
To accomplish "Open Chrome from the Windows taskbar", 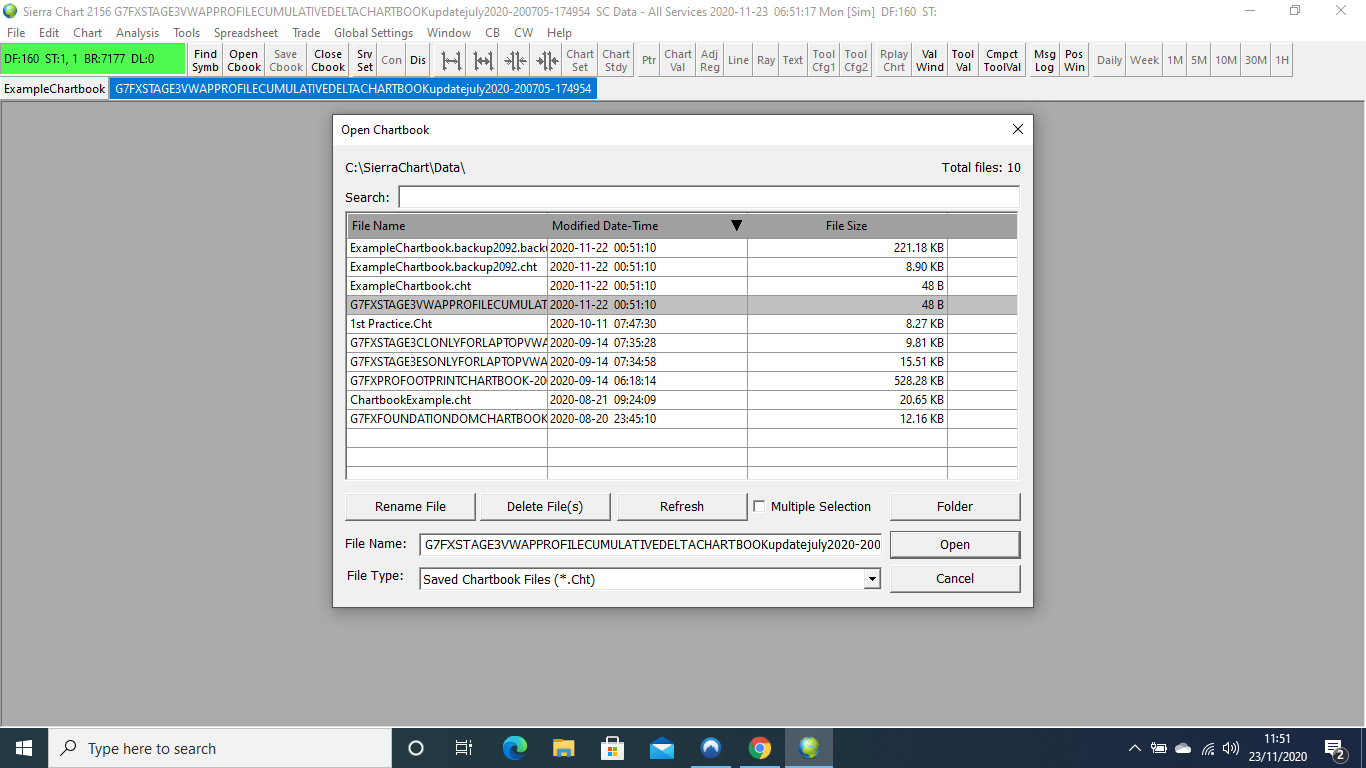I will coord(759,748).
